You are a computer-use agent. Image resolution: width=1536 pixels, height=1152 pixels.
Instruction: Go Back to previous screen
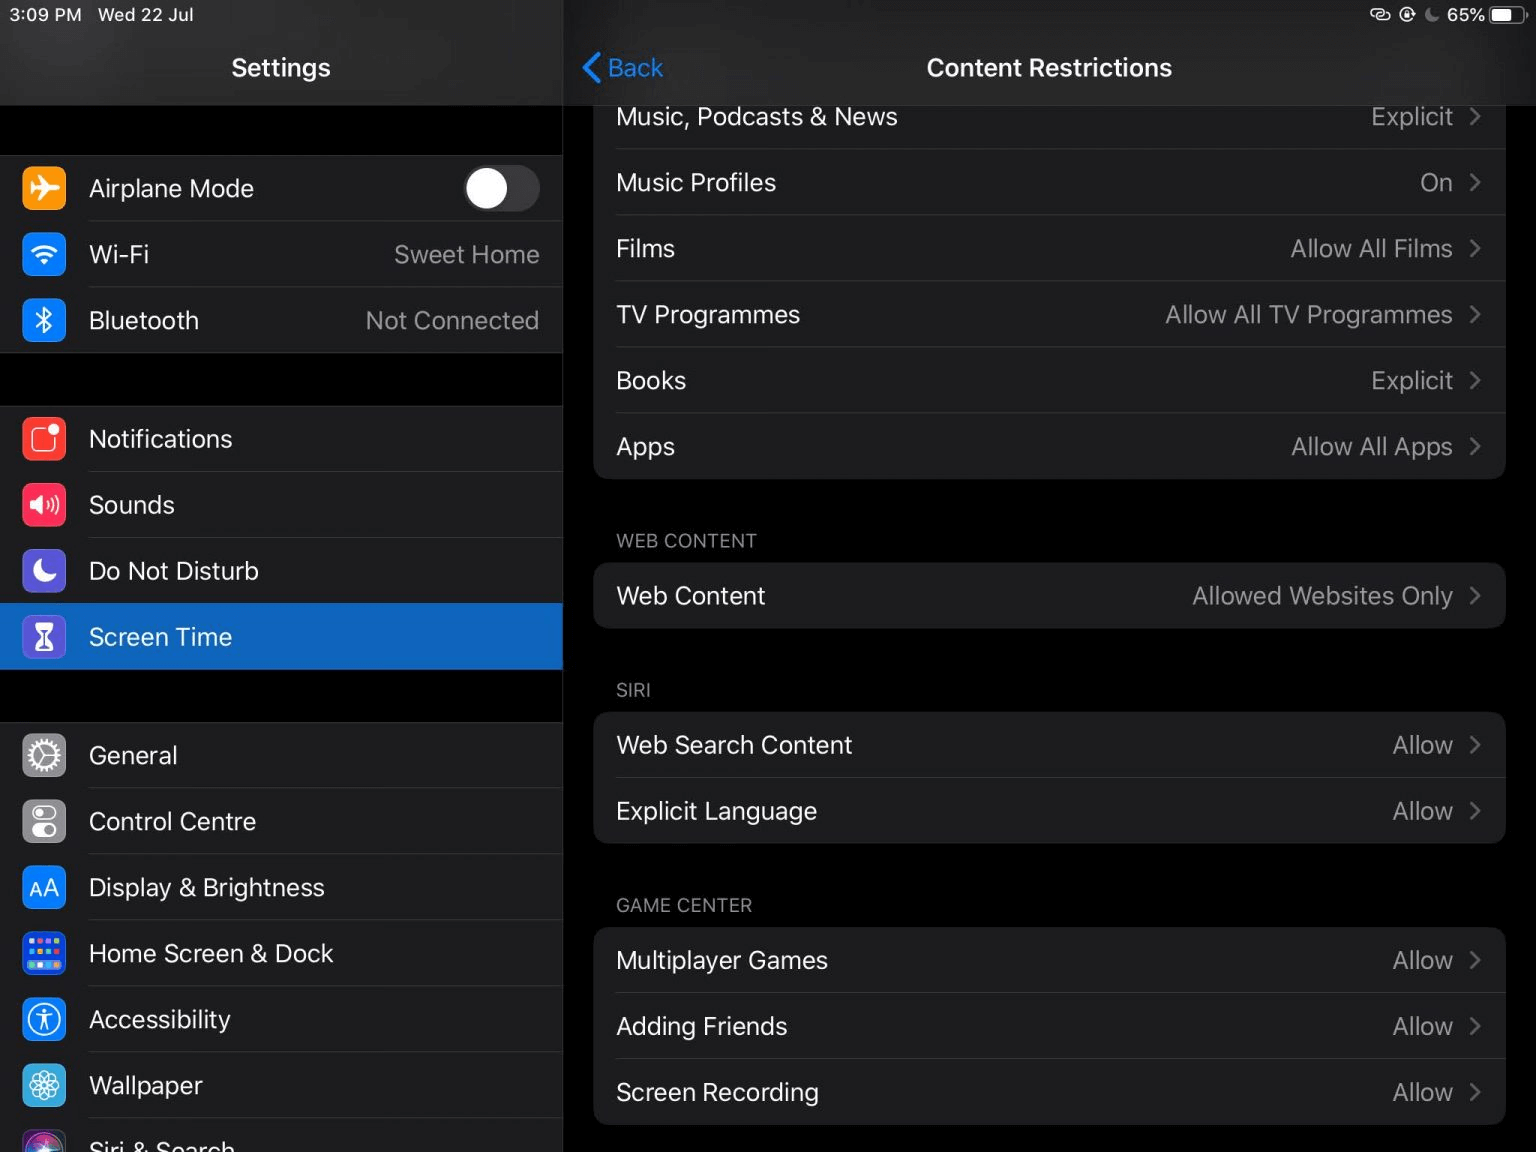click(623, 68)
